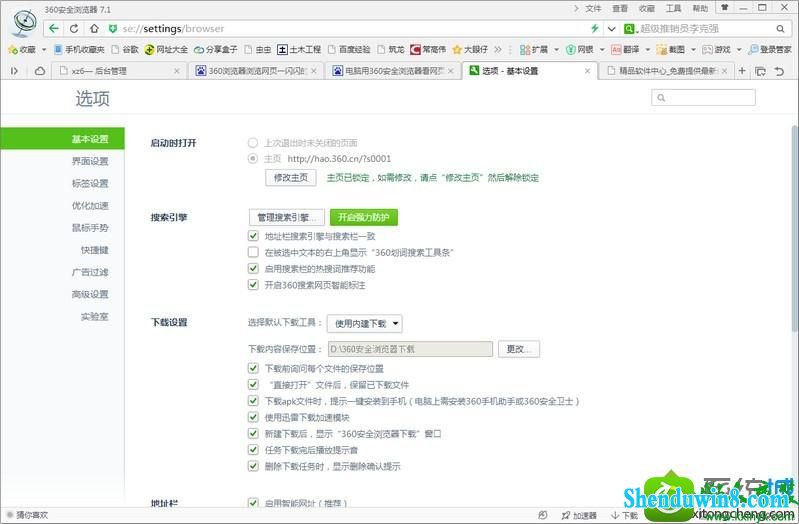Reload the page with the refresh icon

[x=74, y=29]
